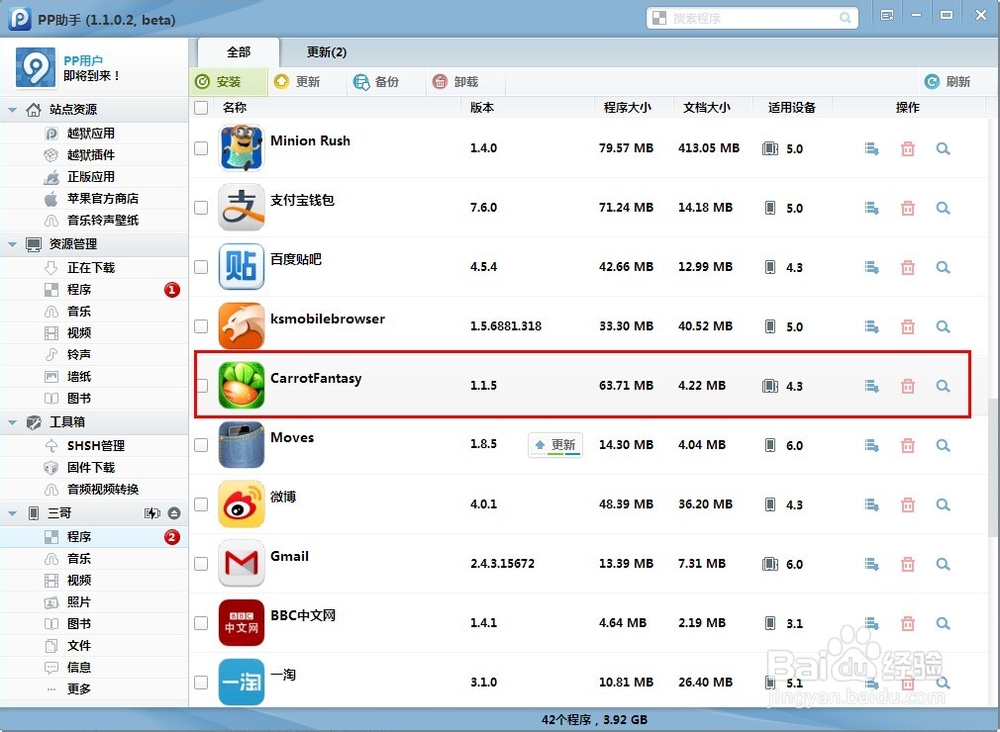Collapse the 站点资源 section
Image resolution: width=1000 pixels, height=732 pixels.
coord(12,110)
